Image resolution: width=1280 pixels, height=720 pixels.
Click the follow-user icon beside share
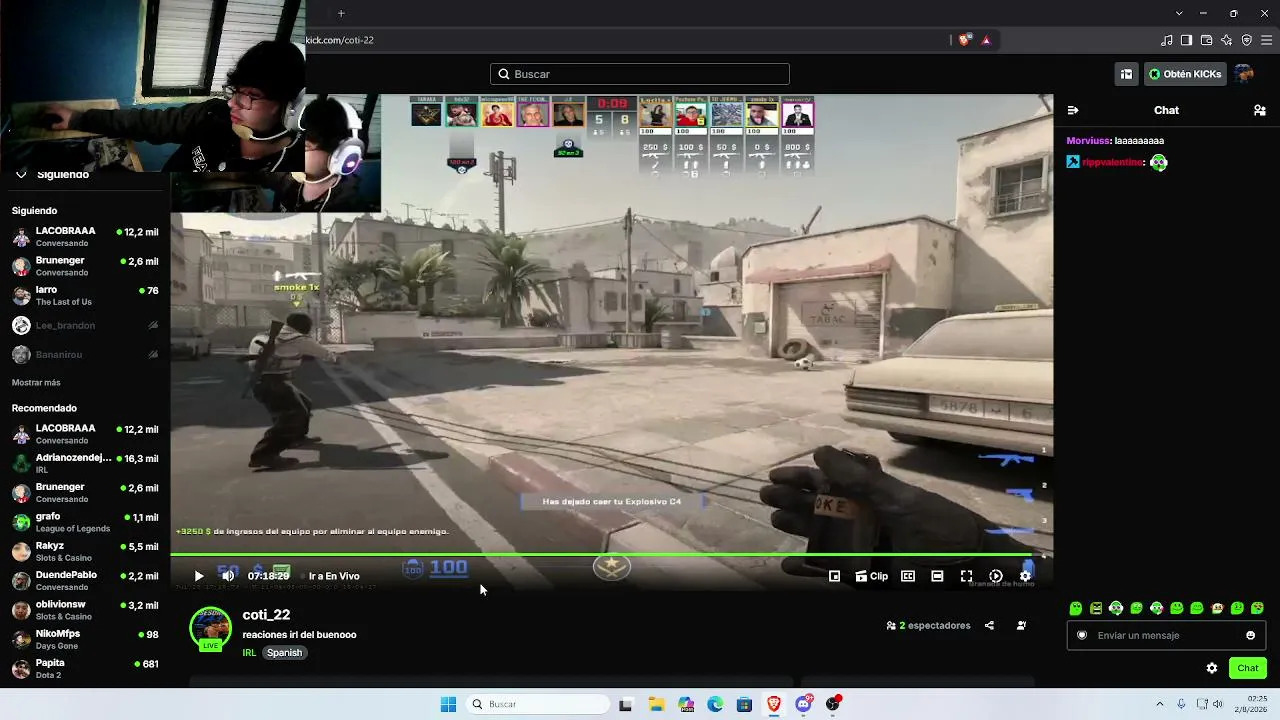point(1021,626)
